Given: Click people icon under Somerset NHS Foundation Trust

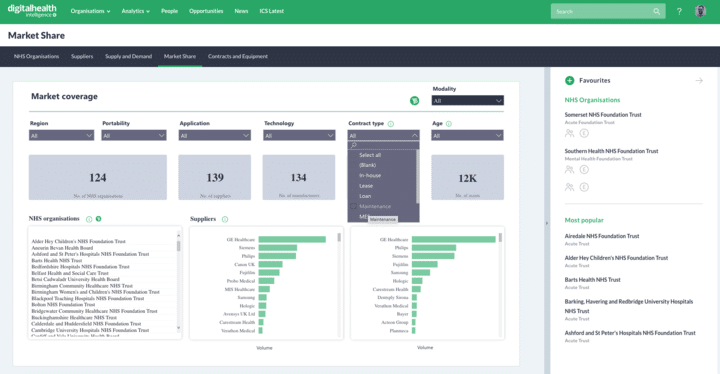Looking at the screenshot, I should (x=569, y=133).
